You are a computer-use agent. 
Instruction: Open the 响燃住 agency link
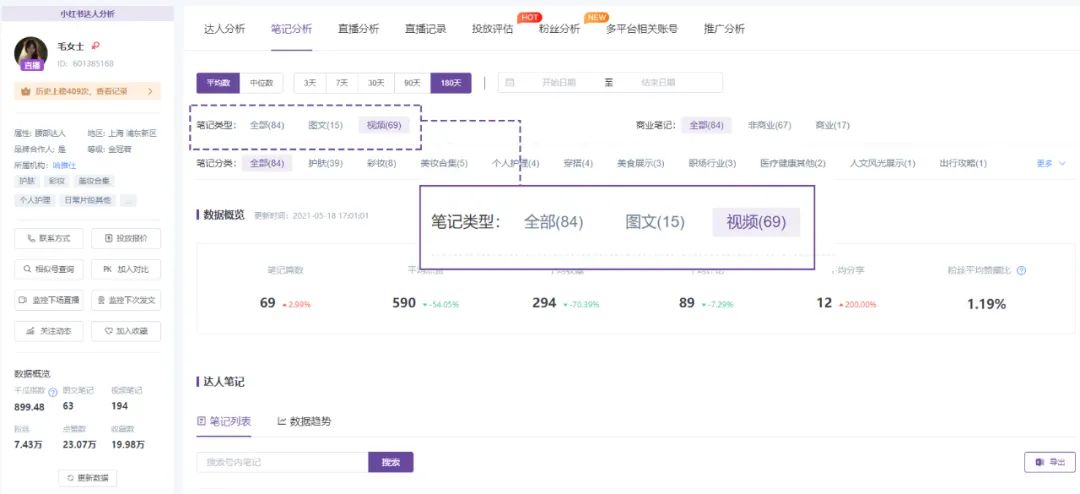click(x=64, y=165)
